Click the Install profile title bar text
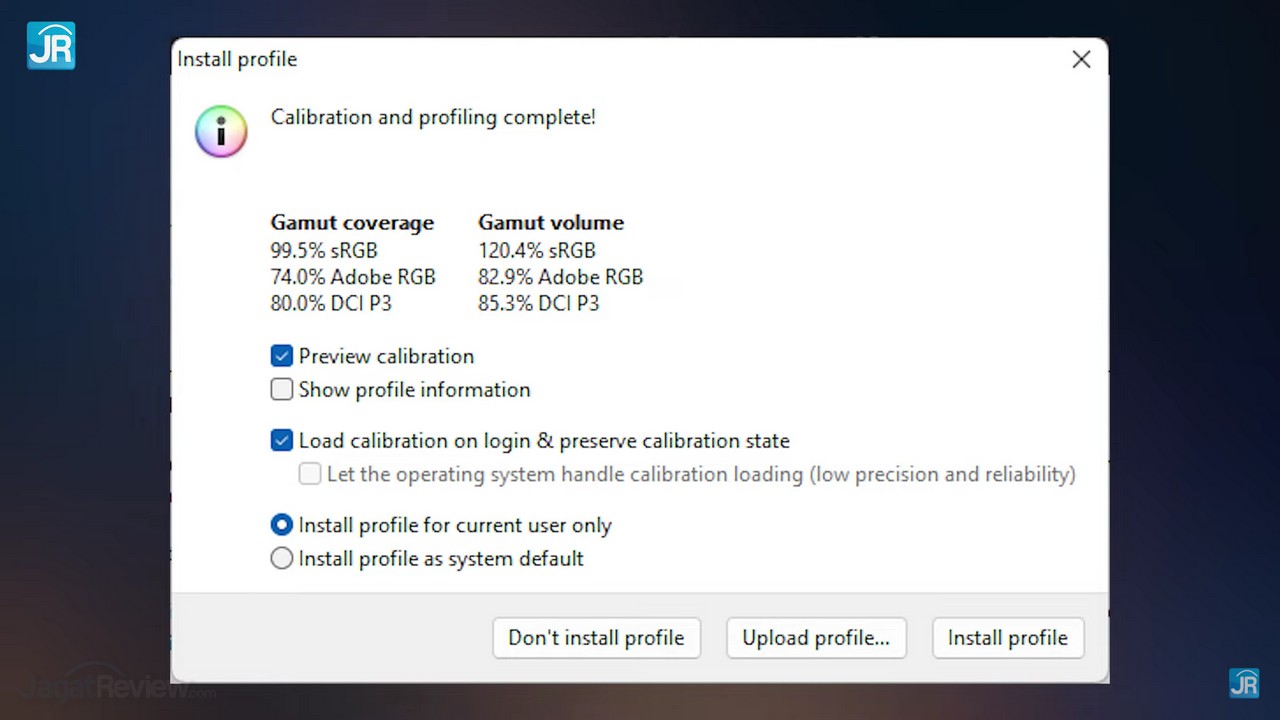The height and width of the screenshot is (720, 1280). coord(237,60)
